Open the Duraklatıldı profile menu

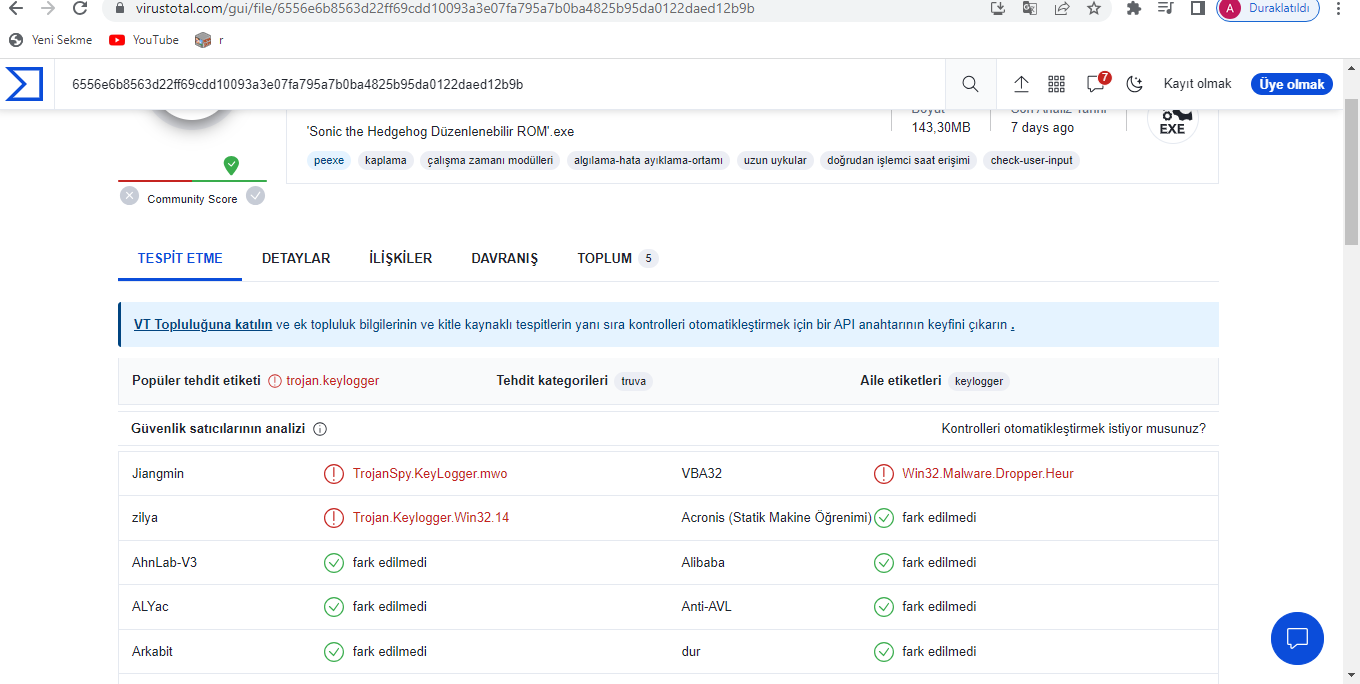[1267, 8]
